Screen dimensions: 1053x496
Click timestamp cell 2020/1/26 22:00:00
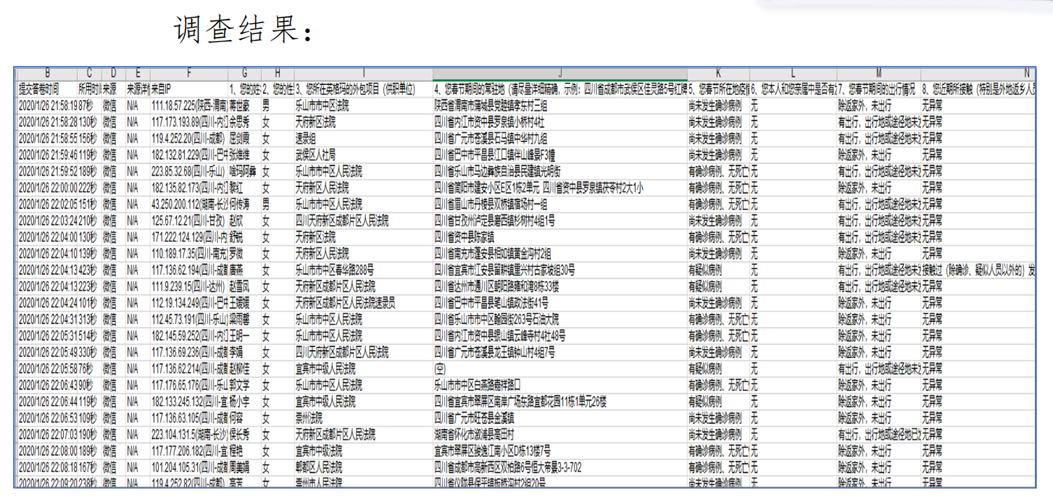[45, 187]
